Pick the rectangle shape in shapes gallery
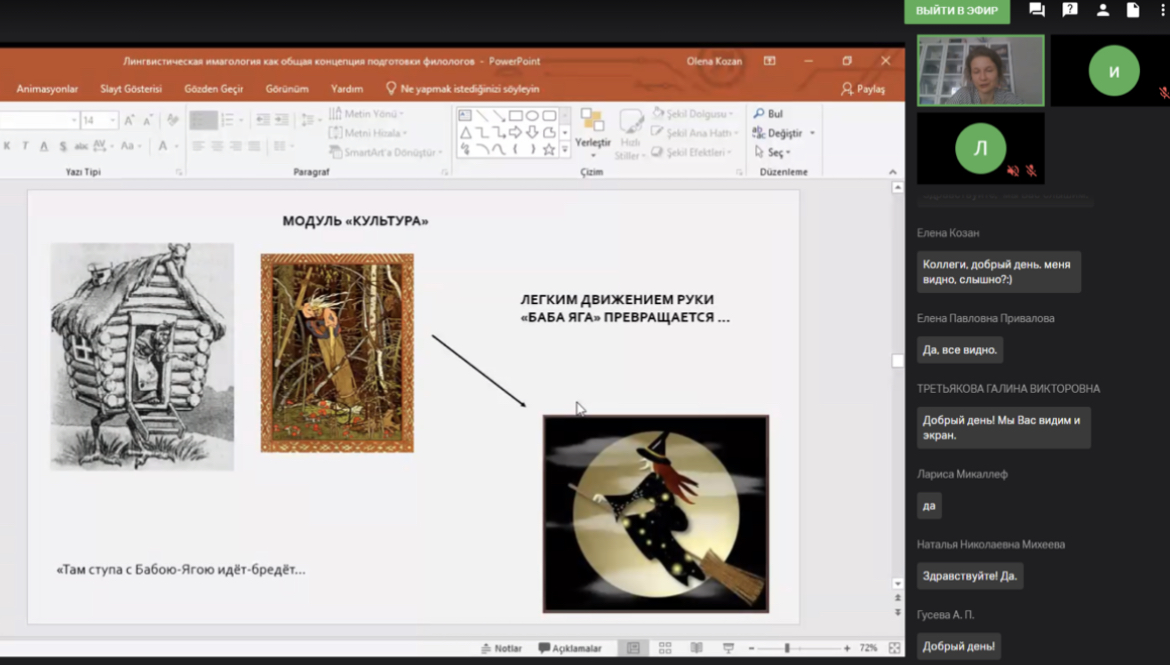The height and width of the screenshot is (665, 1170). coord(515,116)
